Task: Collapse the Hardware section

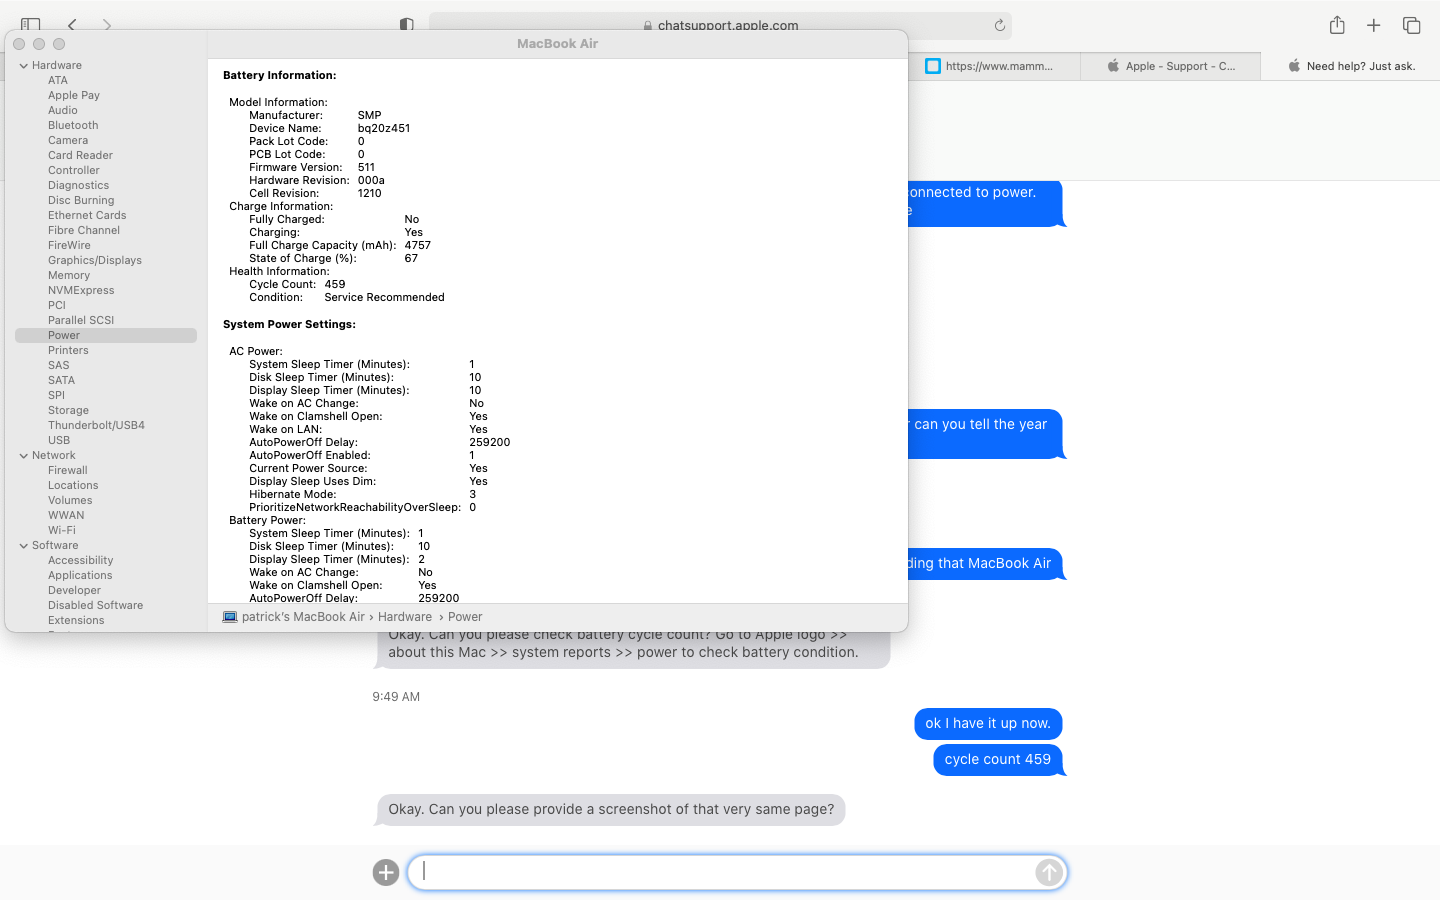Action: (24, 66)
